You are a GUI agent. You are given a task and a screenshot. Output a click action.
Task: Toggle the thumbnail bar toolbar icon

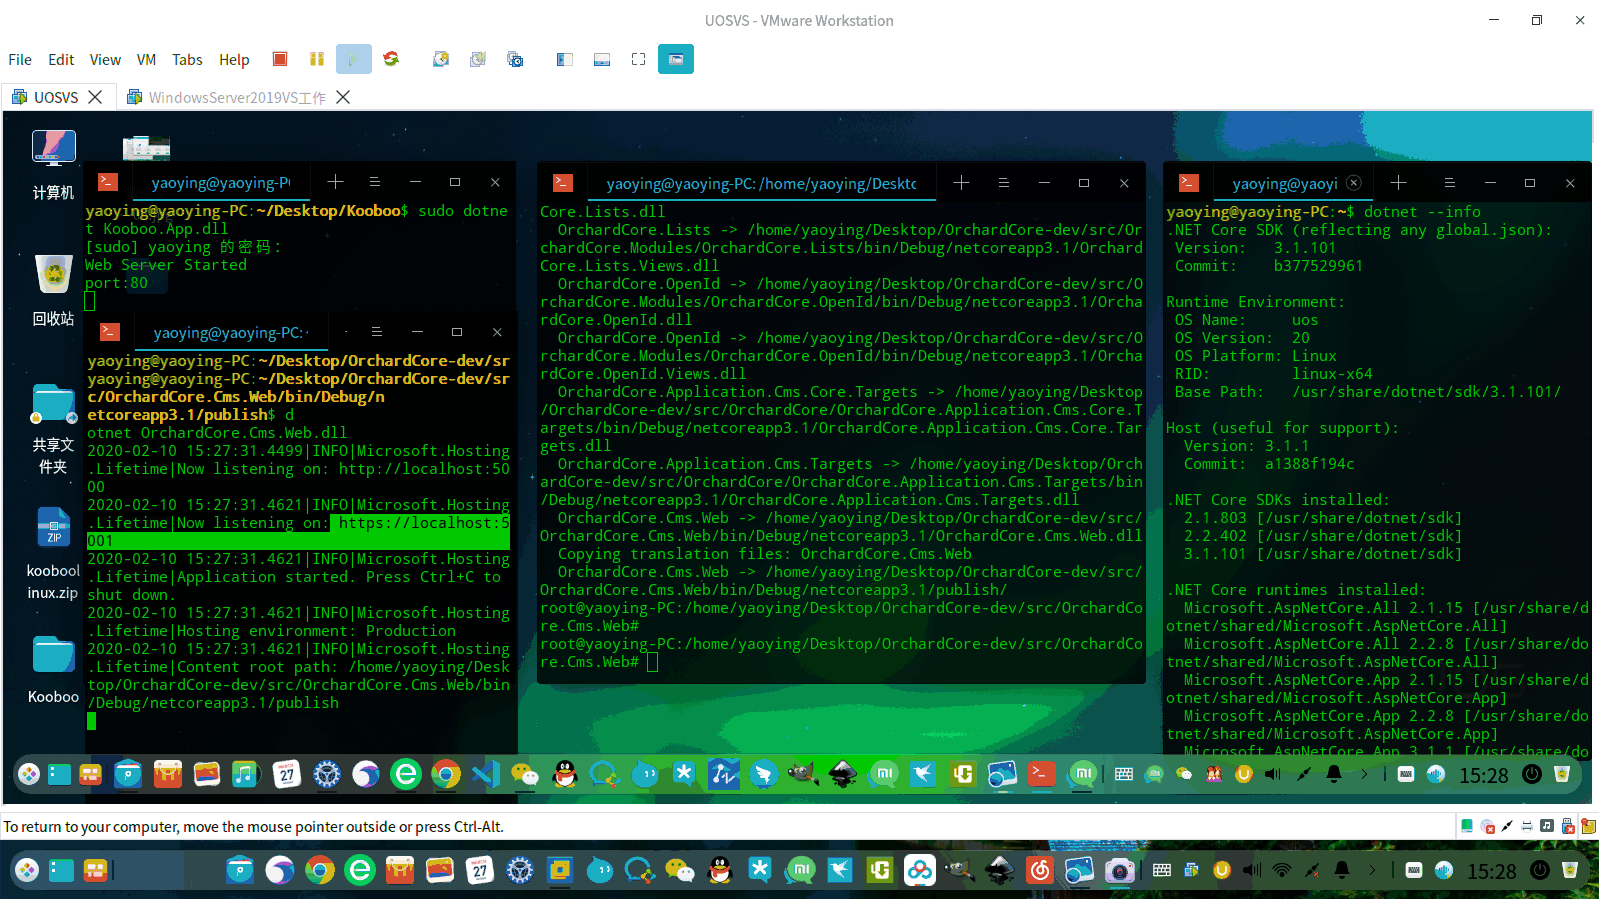602,59
